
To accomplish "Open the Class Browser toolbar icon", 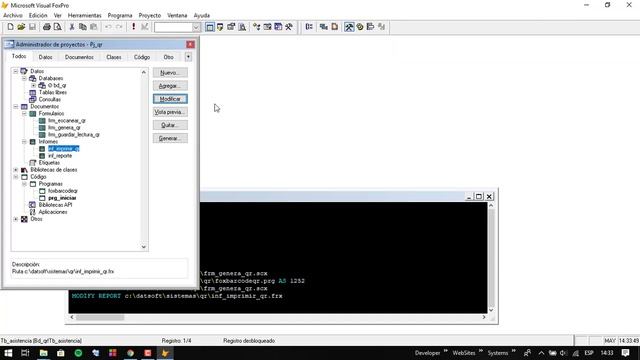I will pos(256,27).
